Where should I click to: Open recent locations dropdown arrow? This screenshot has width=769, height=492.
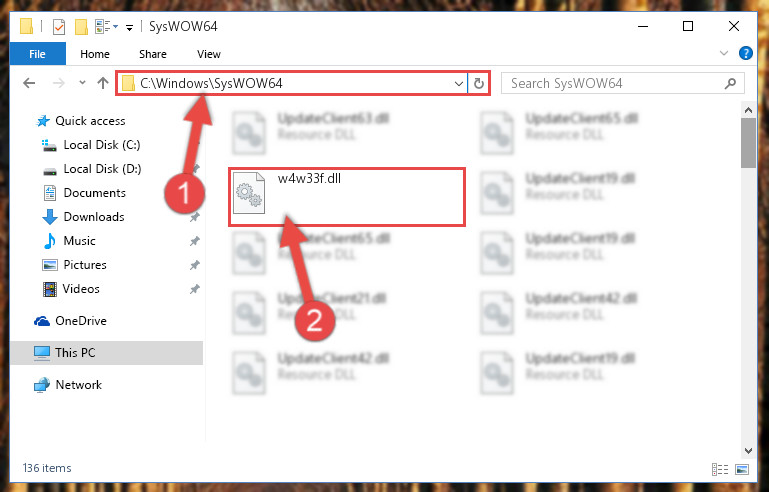click(82, 83)
